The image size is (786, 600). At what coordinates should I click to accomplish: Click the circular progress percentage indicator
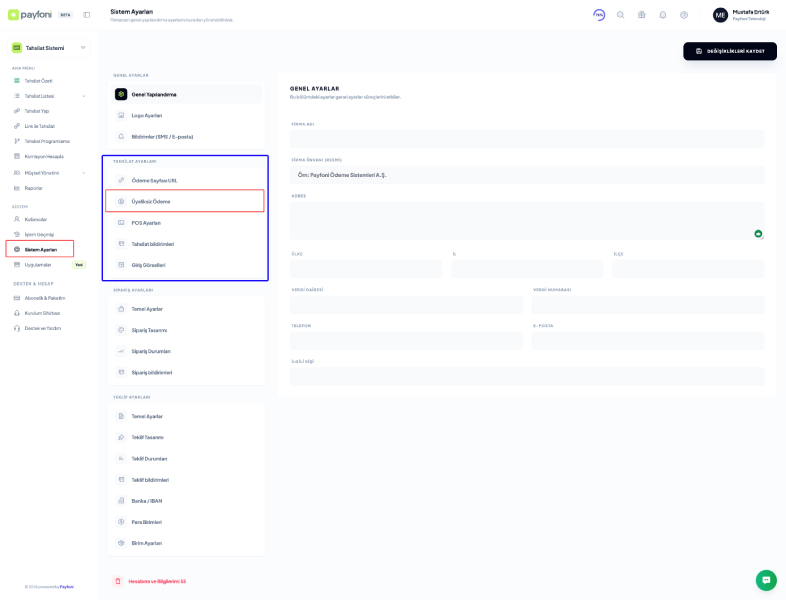[x=599, y=15]
